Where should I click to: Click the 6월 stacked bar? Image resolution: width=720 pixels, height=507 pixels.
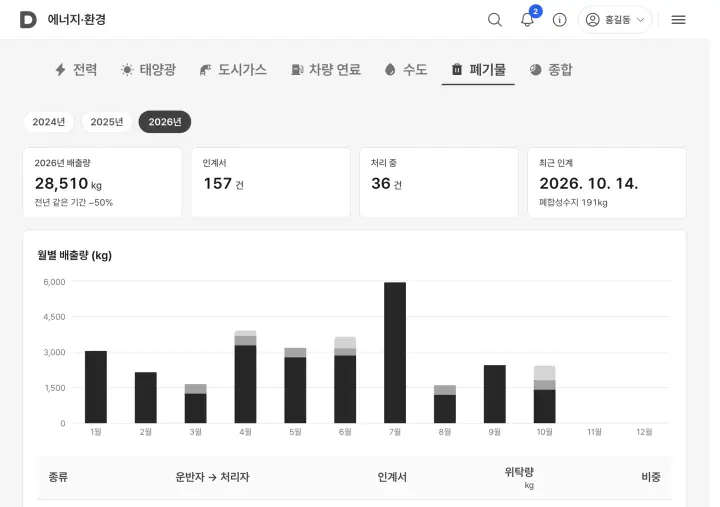point(345,380)
